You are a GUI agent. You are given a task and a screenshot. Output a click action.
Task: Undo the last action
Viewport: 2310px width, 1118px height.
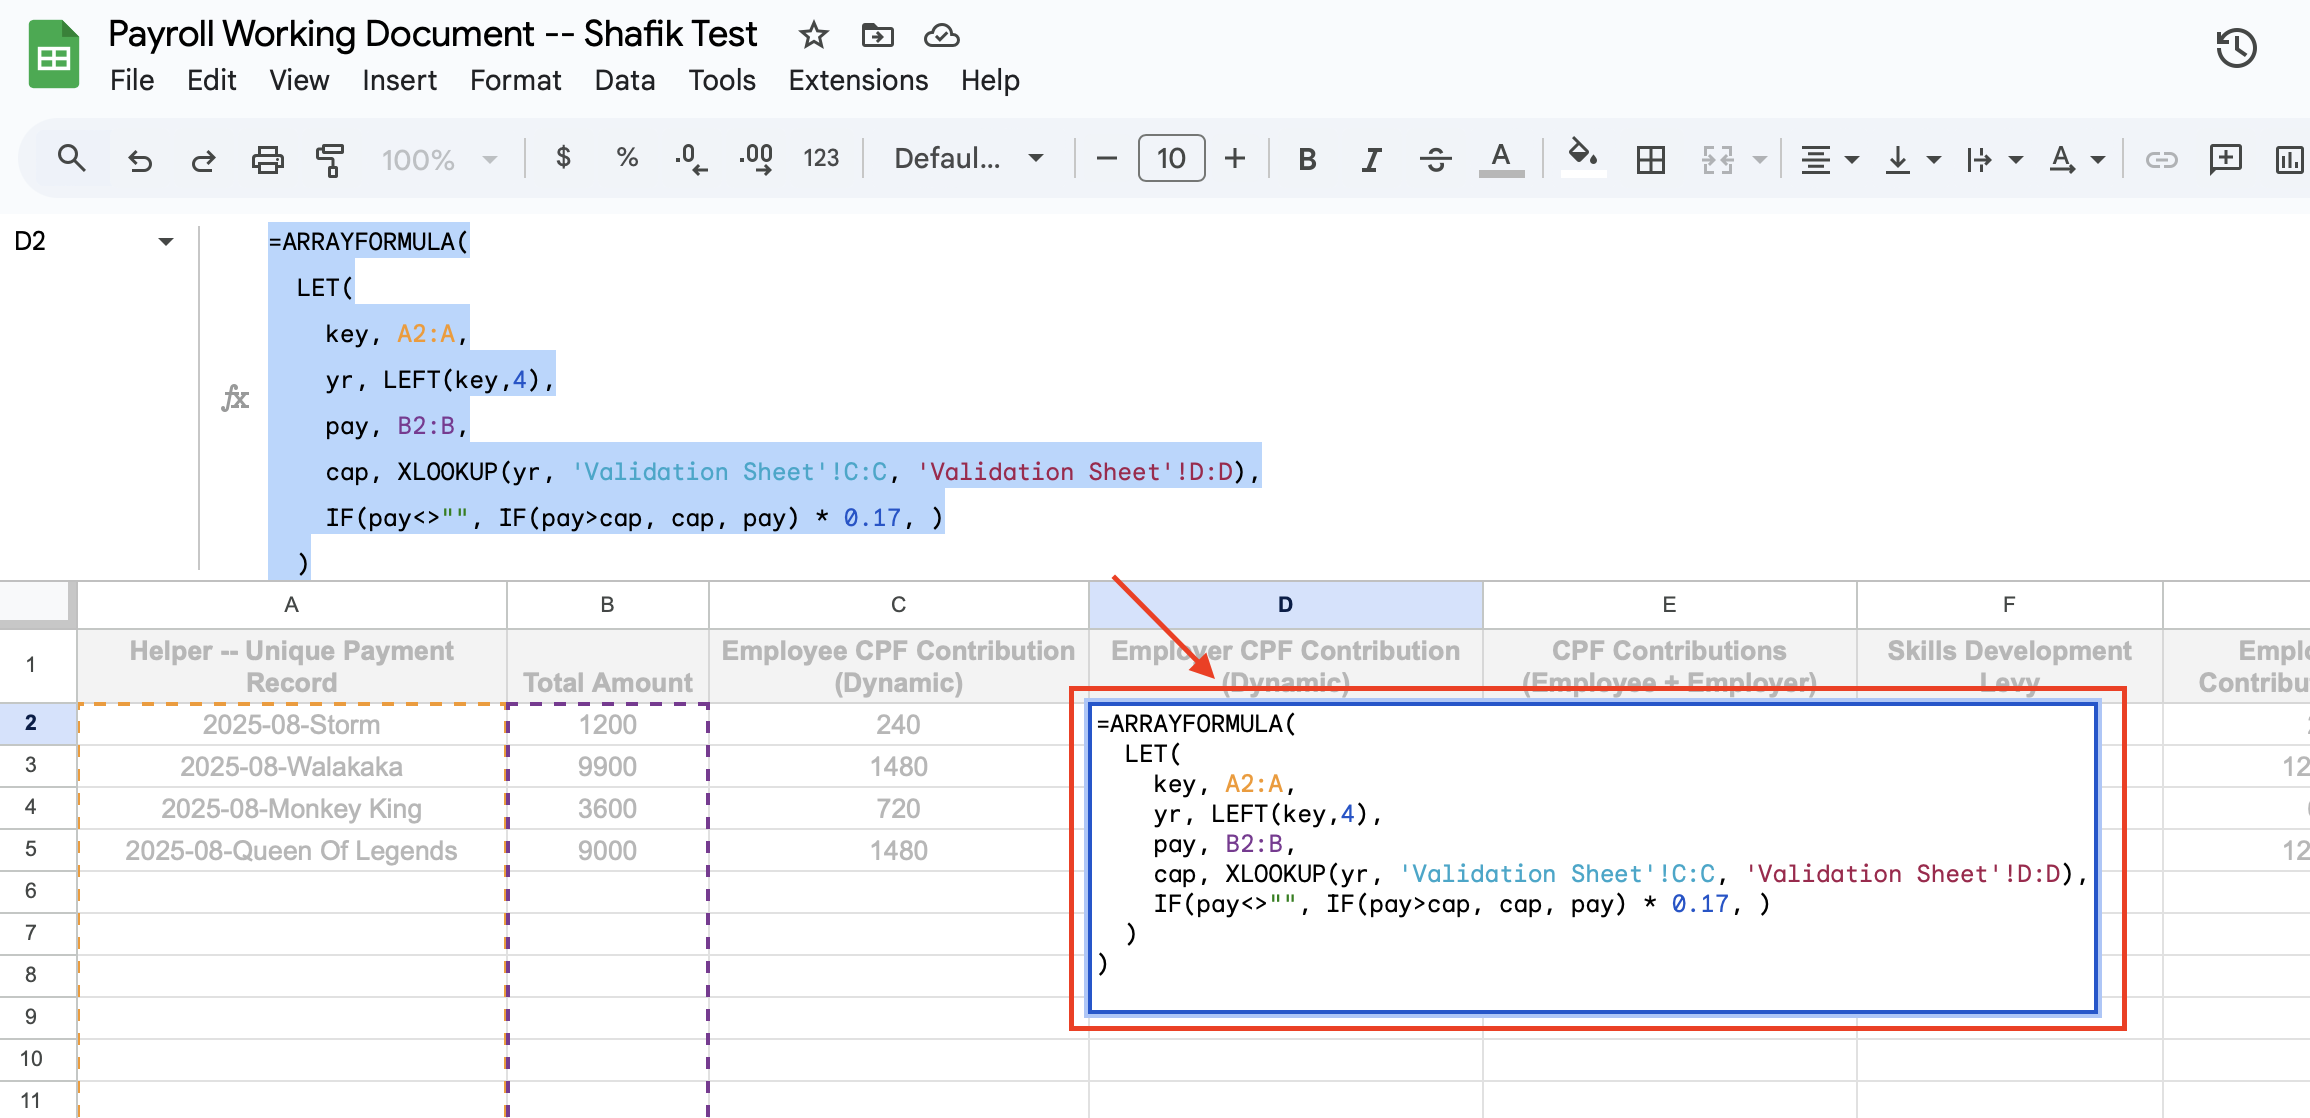click(140, 159)
